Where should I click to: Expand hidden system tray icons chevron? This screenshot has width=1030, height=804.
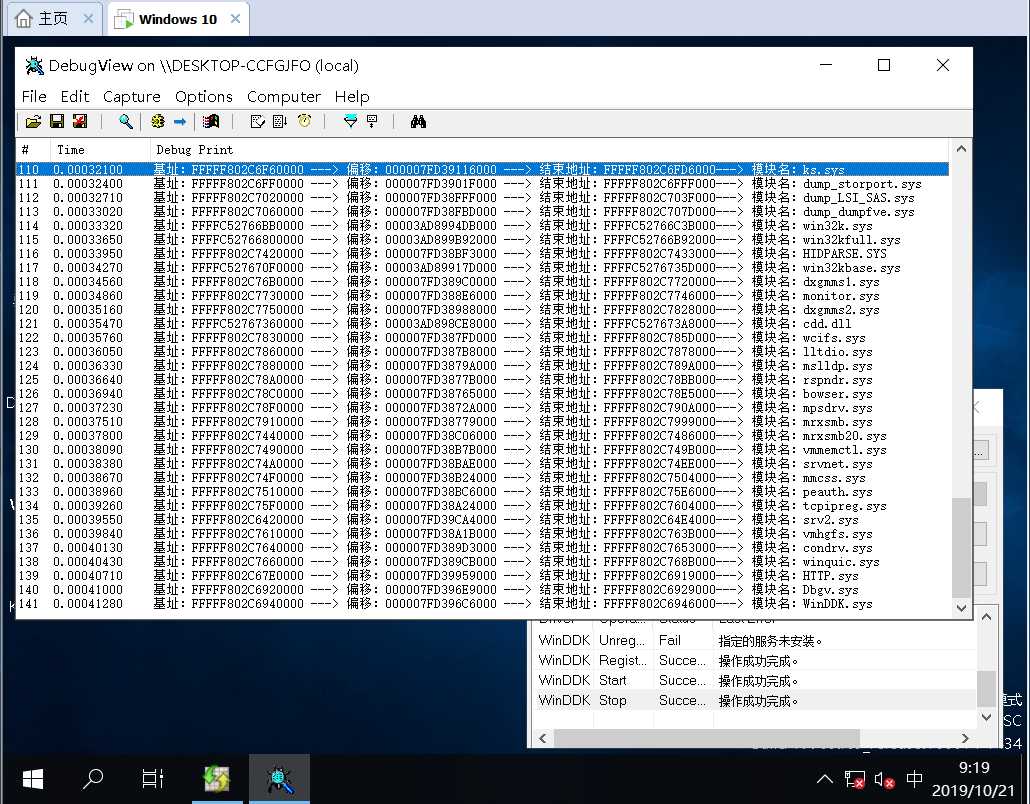[824, 780]
